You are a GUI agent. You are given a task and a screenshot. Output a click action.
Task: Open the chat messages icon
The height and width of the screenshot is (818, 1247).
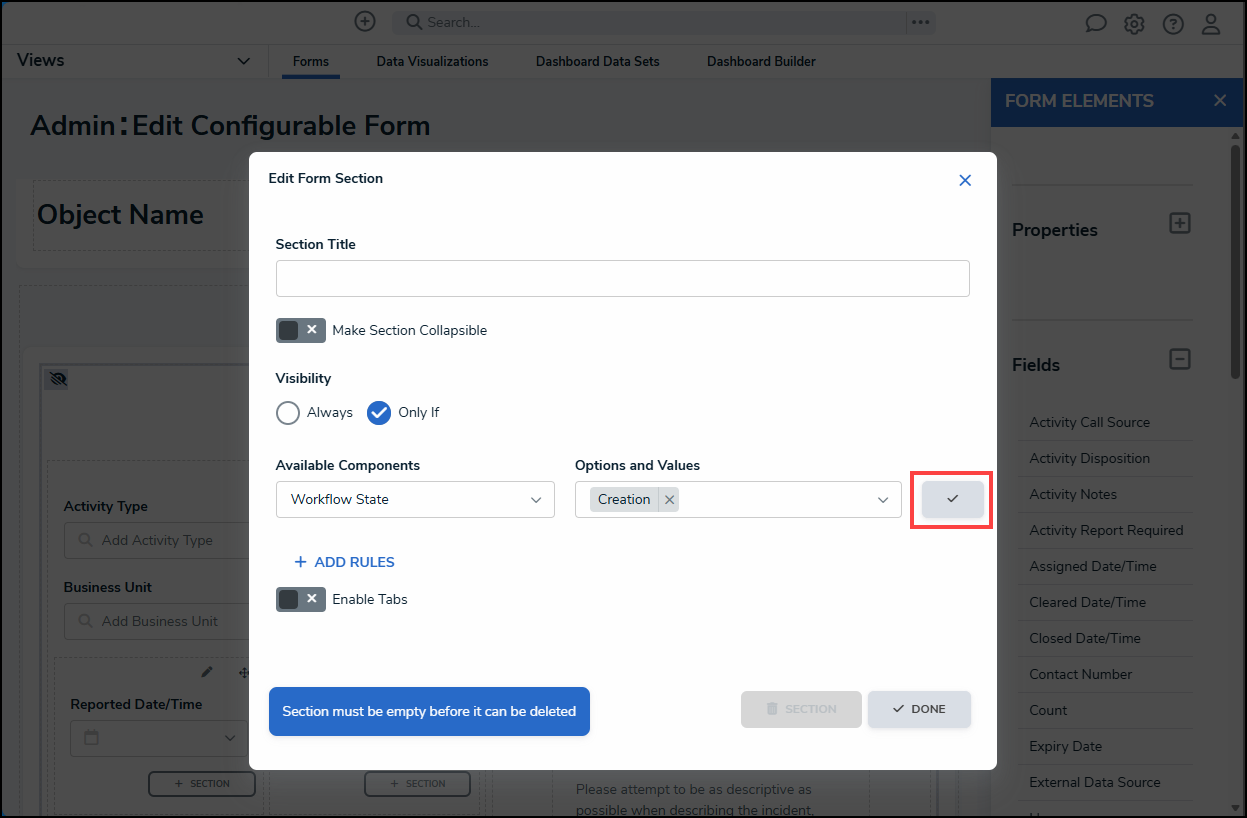coord(1096,24)
